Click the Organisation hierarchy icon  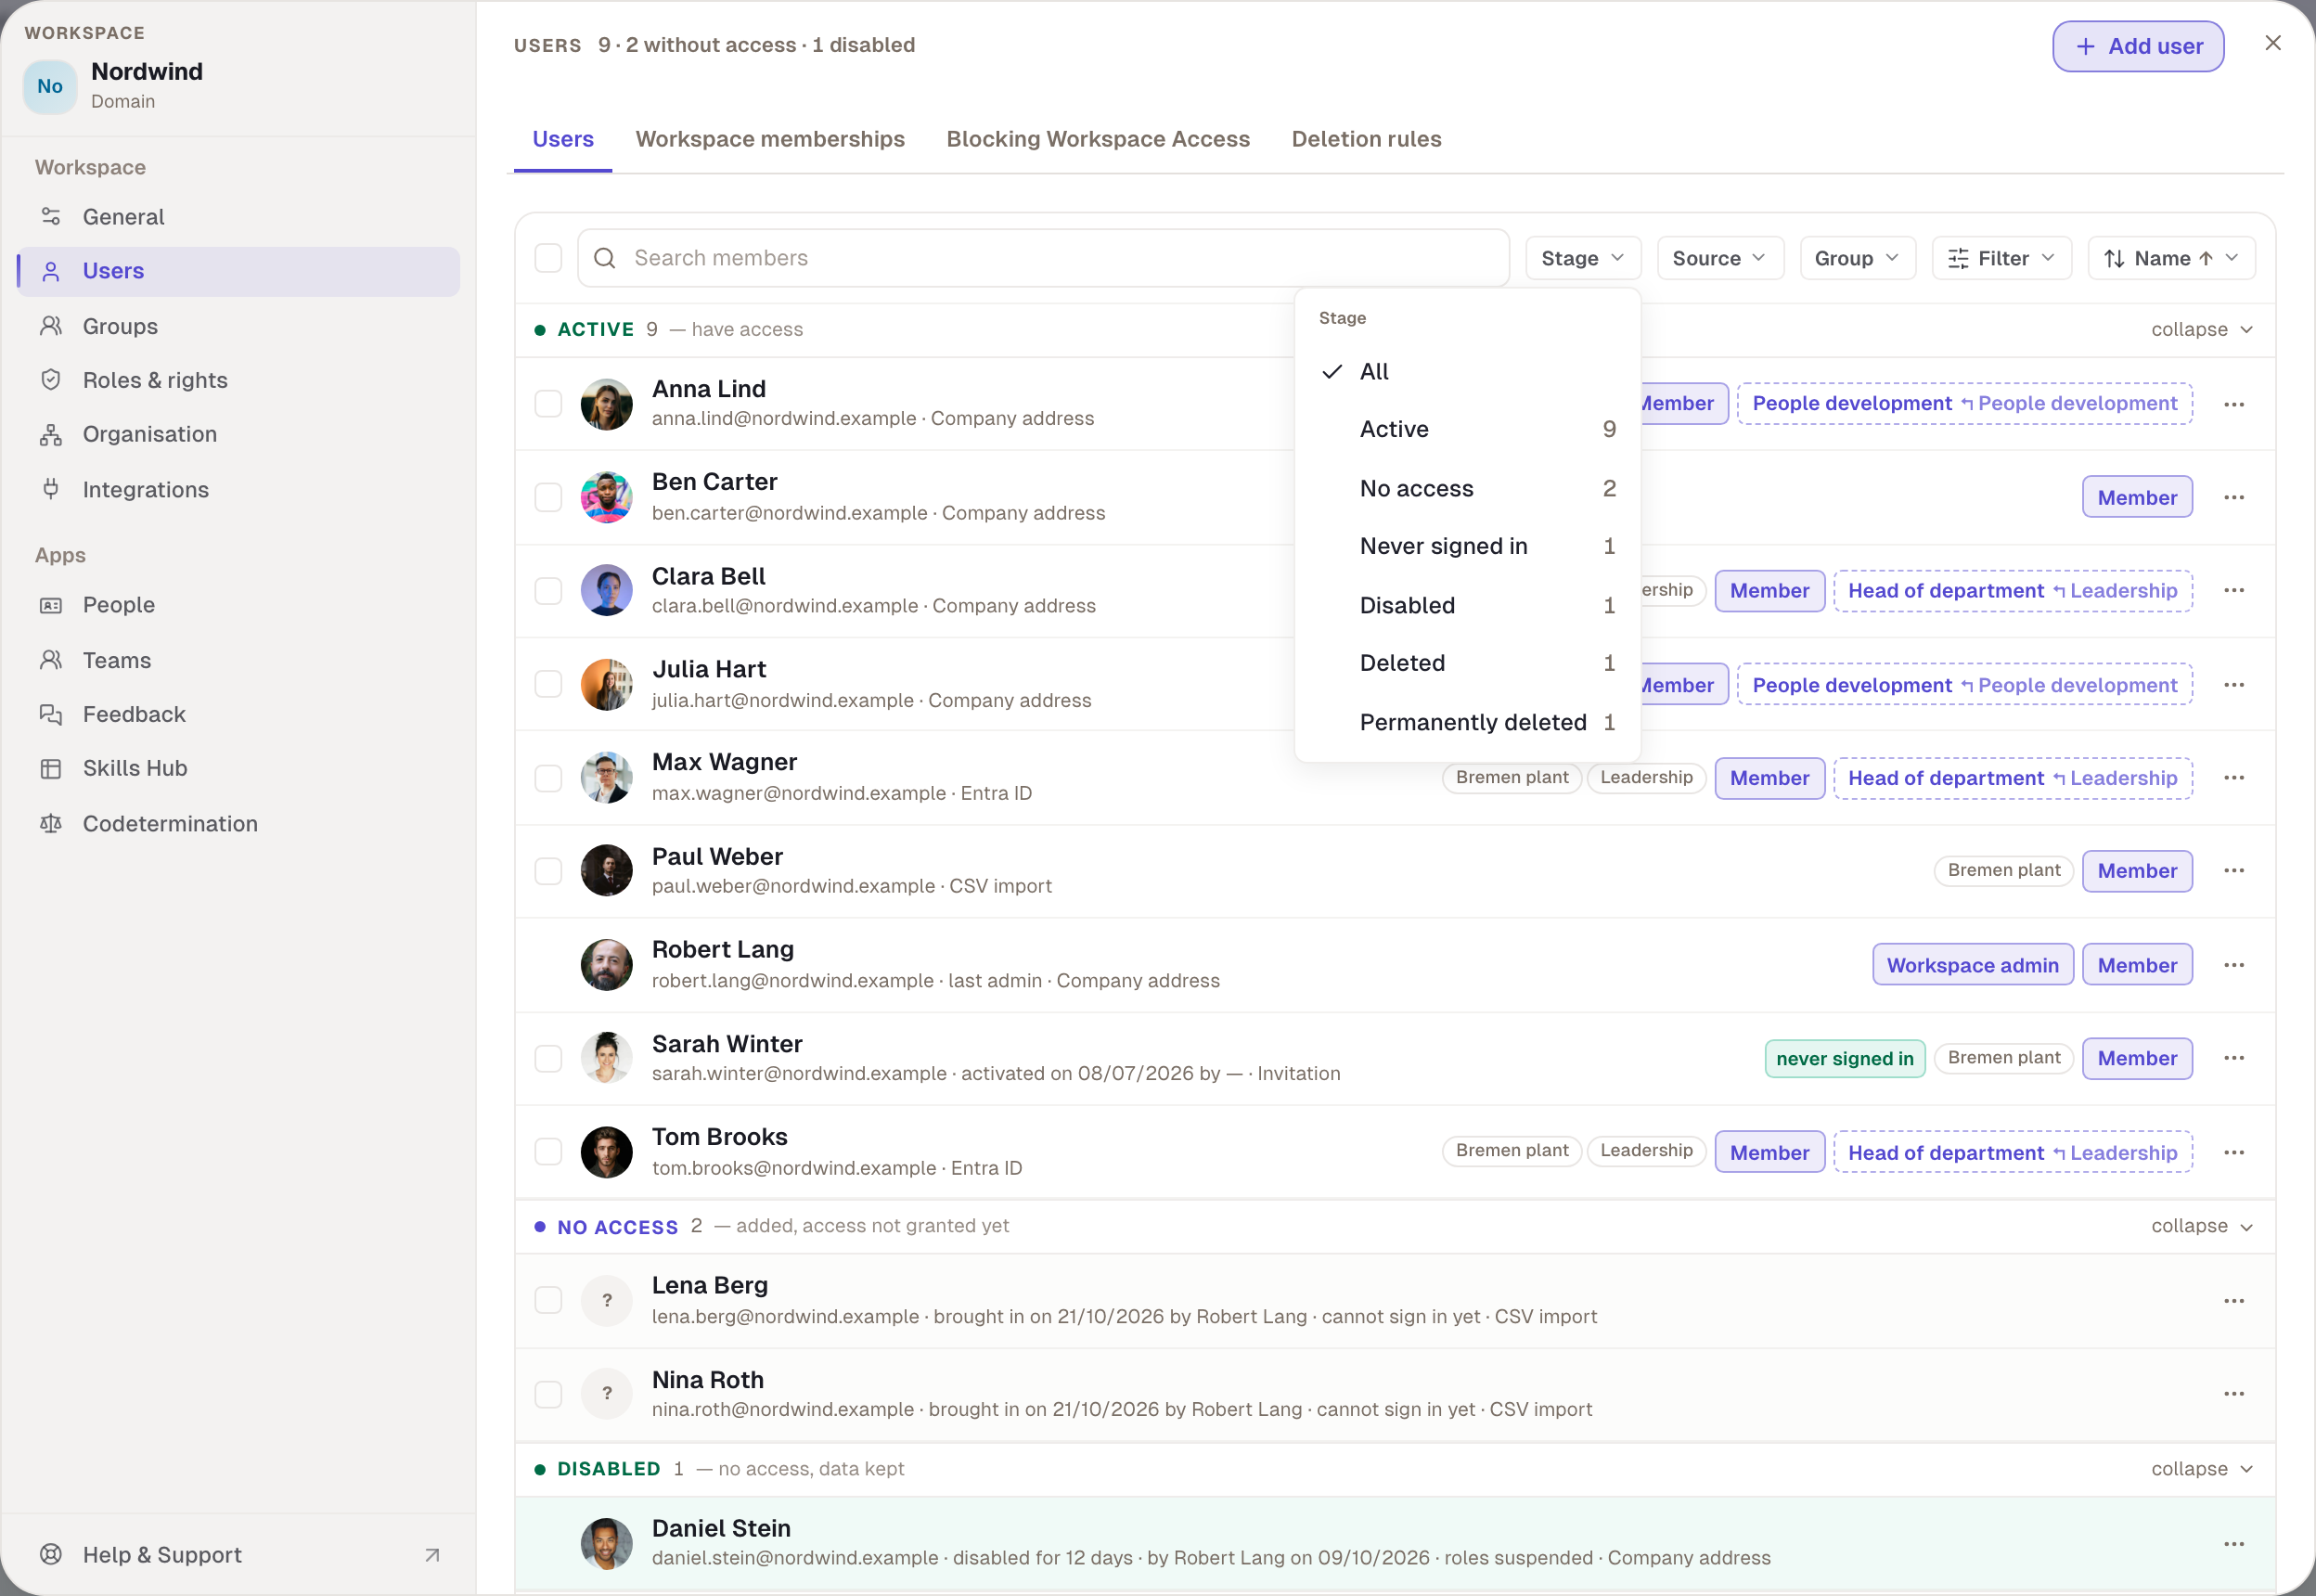pos(51,434)
